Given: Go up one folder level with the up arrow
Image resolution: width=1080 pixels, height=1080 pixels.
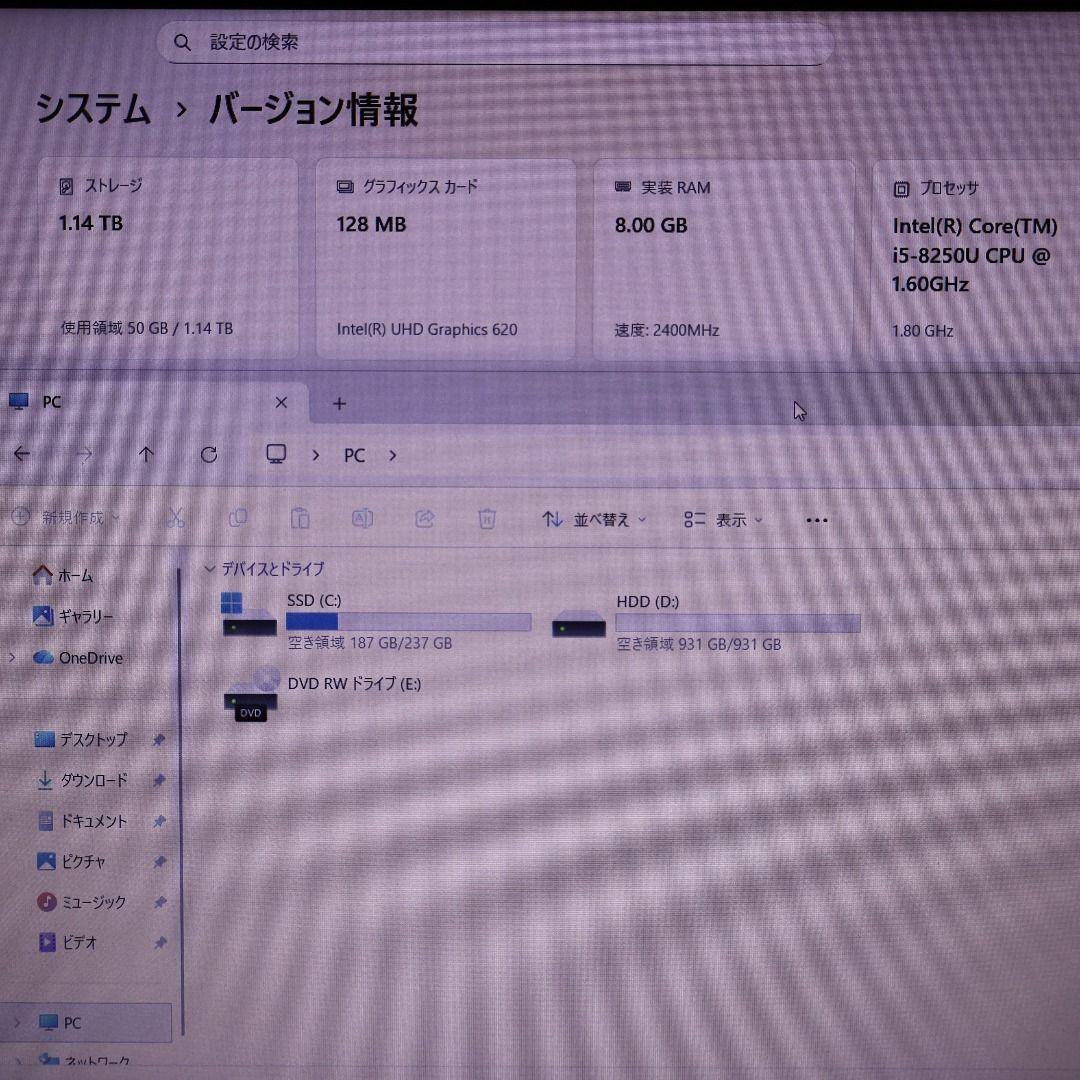Looking at the screenshot, I should click(x=145, y=454).
